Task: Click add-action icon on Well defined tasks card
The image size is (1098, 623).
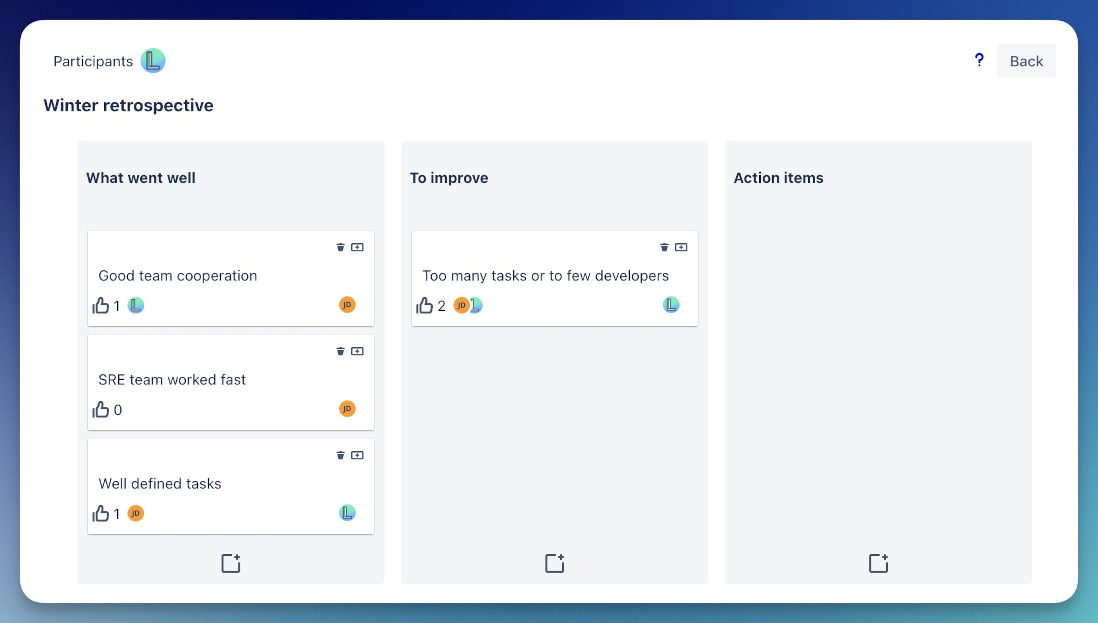Action: 357,455
